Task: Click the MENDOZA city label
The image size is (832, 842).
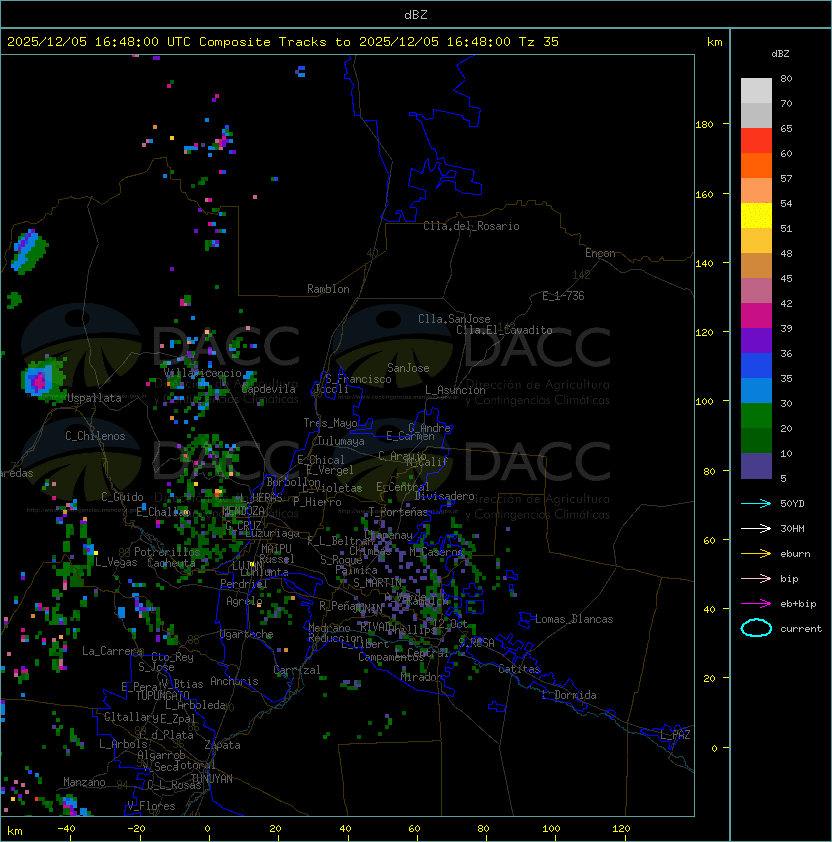Action: point(243,510)
